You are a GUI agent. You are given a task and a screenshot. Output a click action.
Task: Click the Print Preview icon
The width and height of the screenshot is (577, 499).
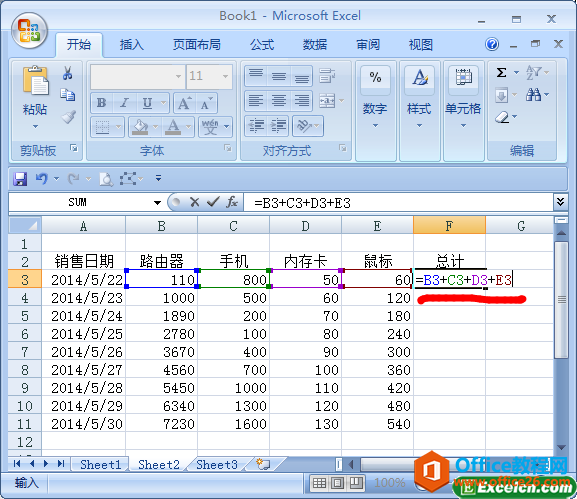tap(106, 179)
